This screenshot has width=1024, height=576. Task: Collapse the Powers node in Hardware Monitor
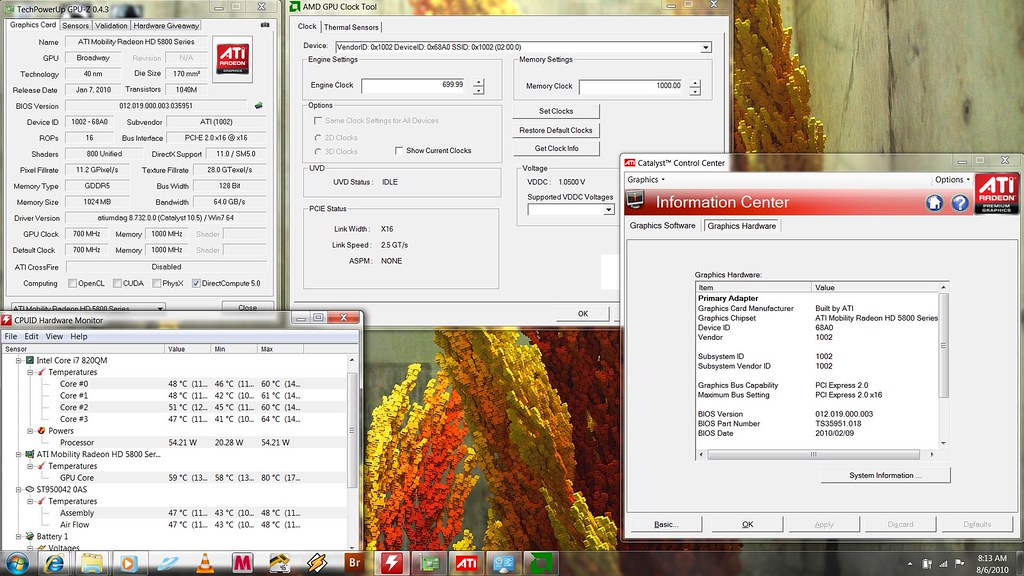[31, 431]
